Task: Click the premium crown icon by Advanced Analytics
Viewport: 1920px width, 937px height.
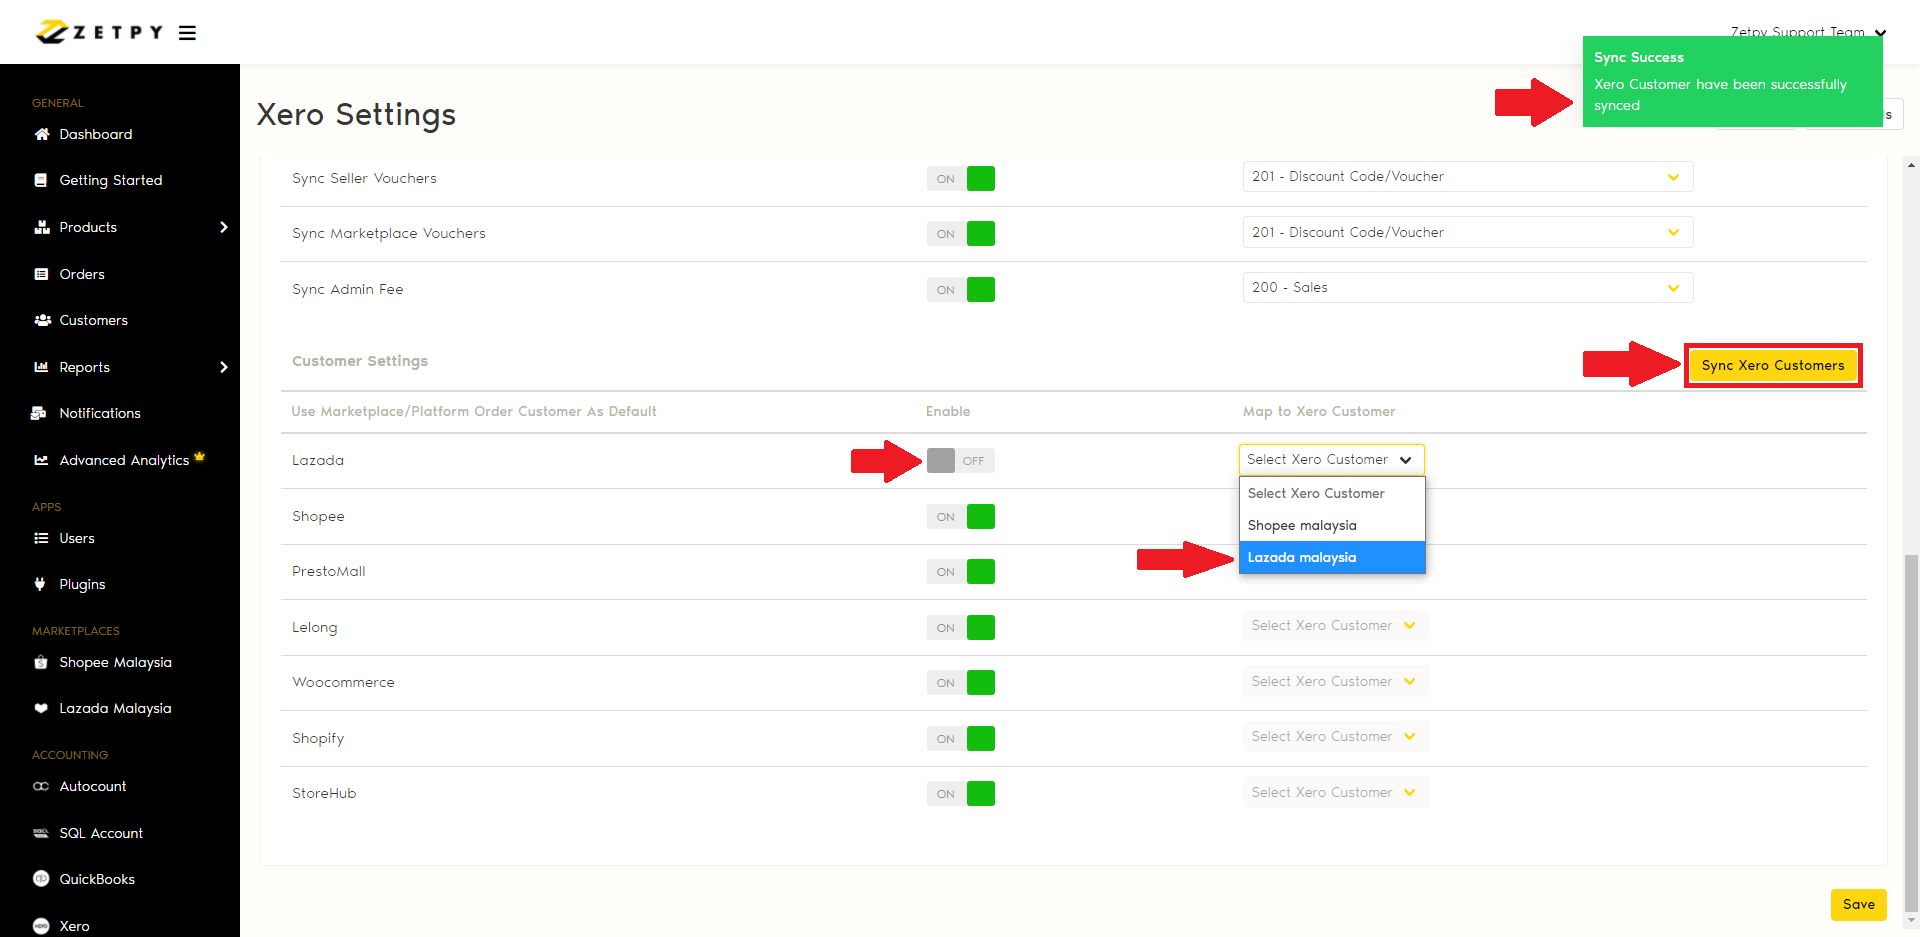Action: [x=200, y=456]
